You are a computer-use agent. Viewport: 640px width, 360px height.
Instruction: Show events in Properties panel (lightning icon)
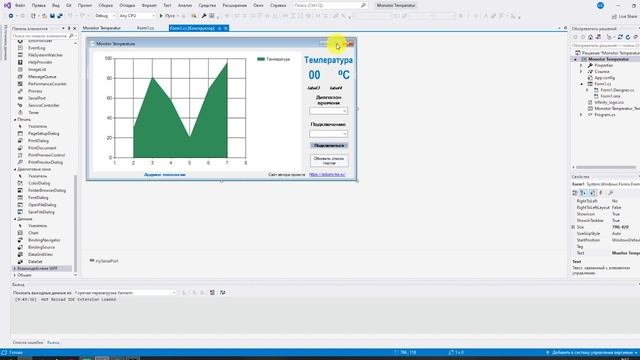point(601,193)
